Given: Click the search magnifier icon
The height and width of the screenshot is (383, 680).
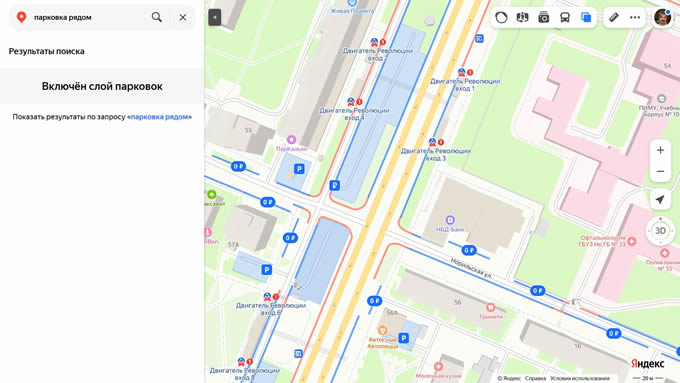Looking at the screenshot, I should pyautogui.click(x=157, y=17).
